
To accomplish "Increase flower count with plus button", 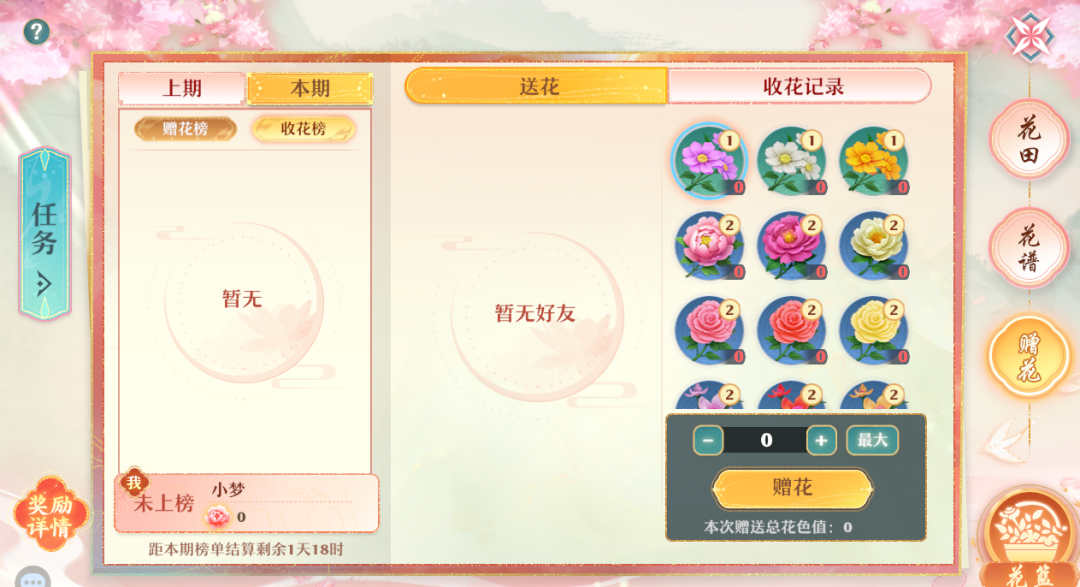I will tap(821, 440).
